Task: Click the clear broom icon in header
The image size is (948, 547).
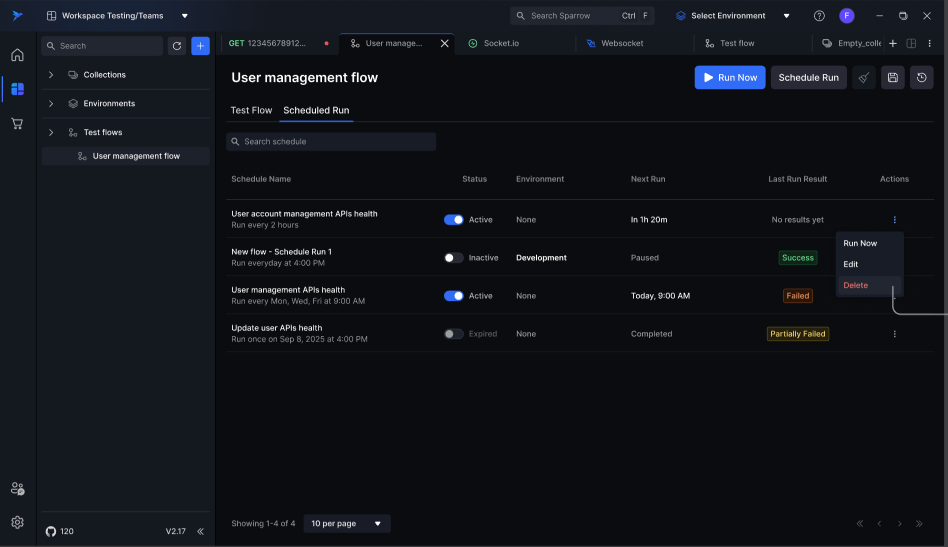Action: (x=864, y=78)
